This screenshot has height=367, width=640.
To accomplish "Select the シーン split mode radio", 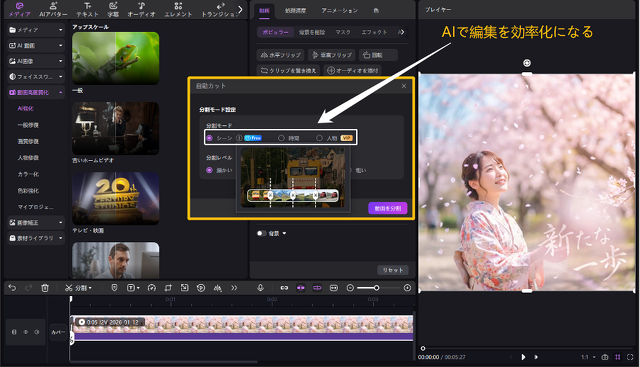I will (209, 138).
